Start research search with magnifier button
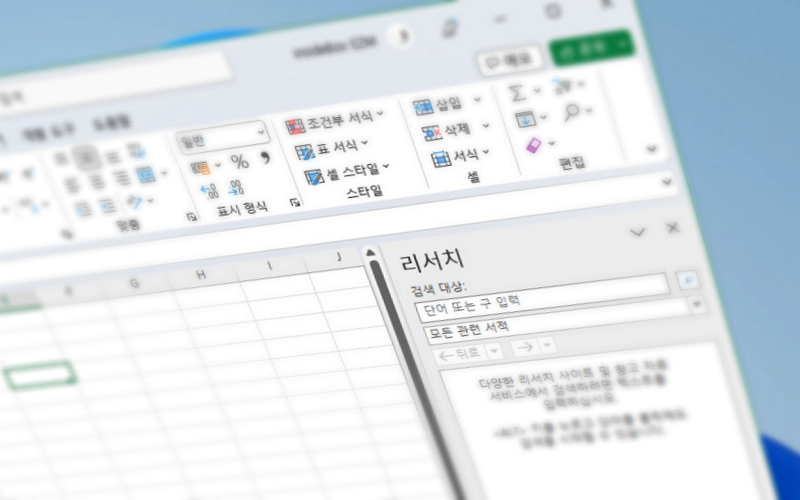800x500 pixels. tap(688, 280)
